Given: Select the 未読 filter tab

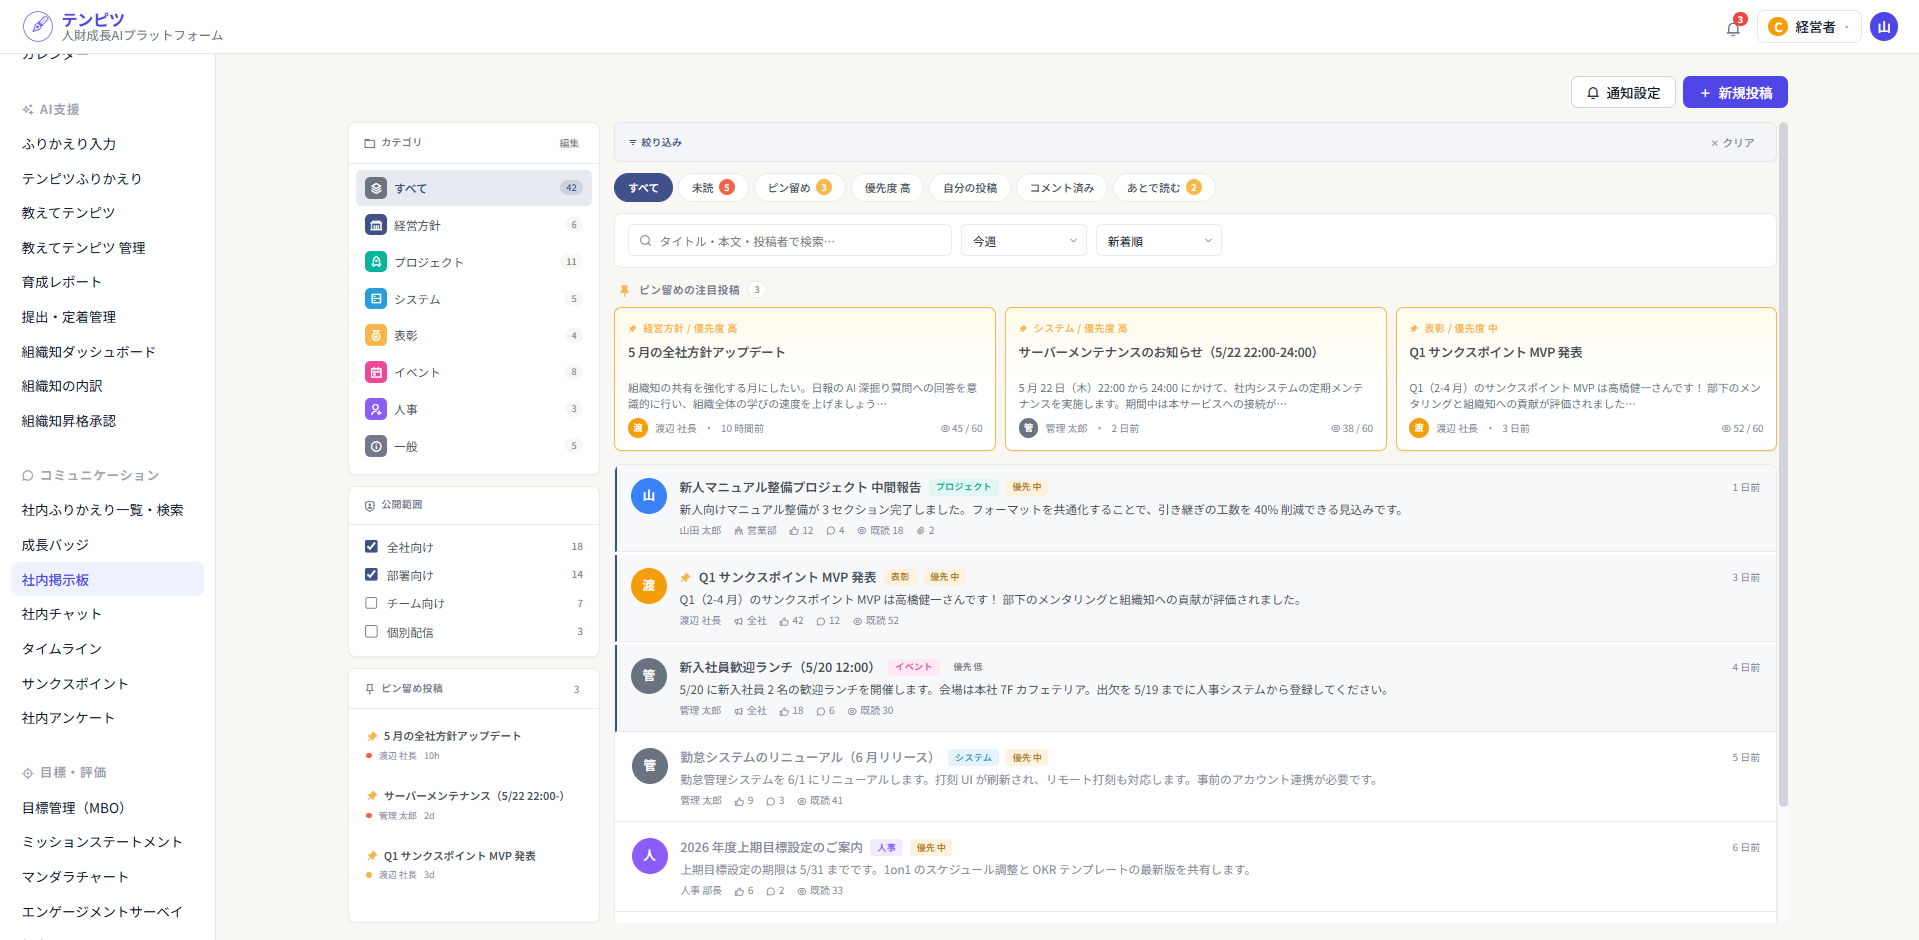Looking at the screenshot, I should (x=713, y=188).
